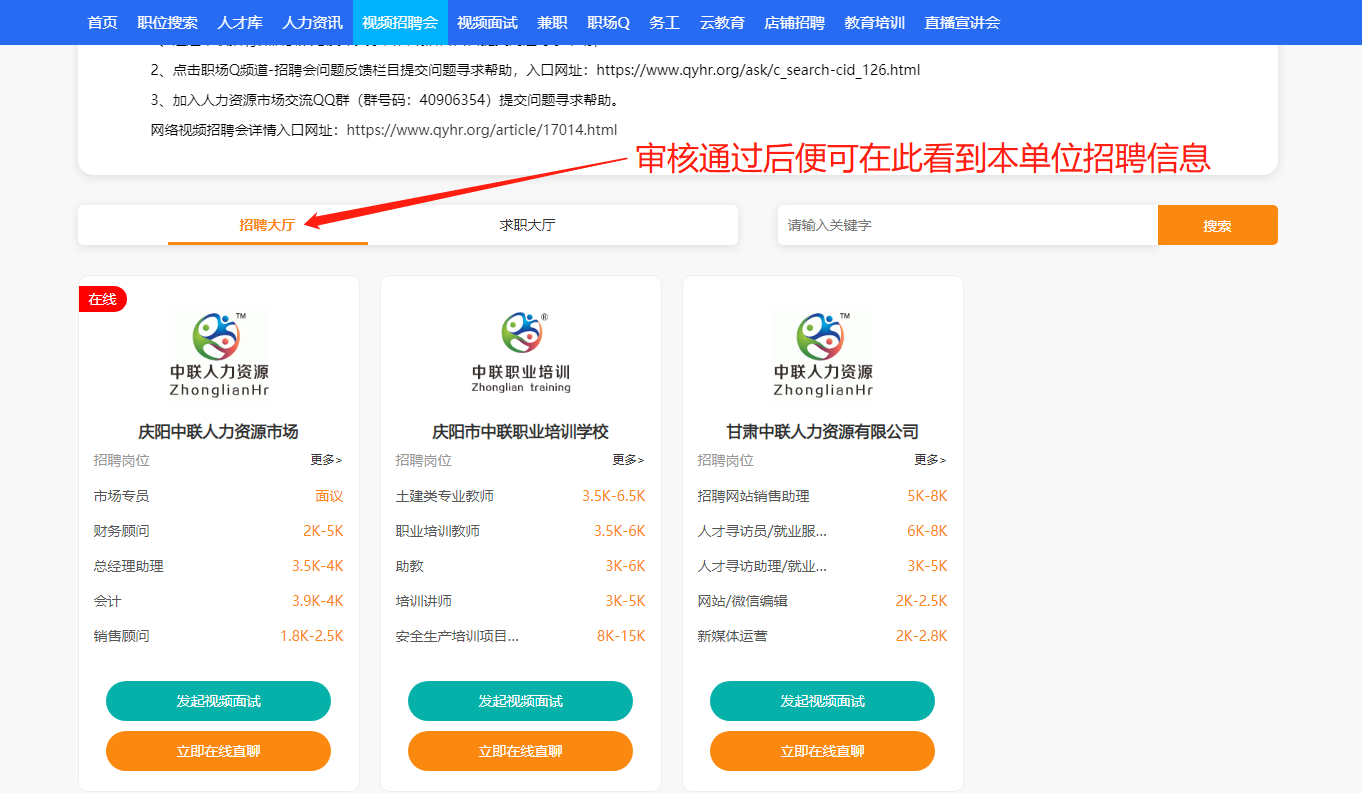The height and width of the screenshot is (793, 1362).
Task: Open 视频面试 in the top navigation
Action: 488,22
